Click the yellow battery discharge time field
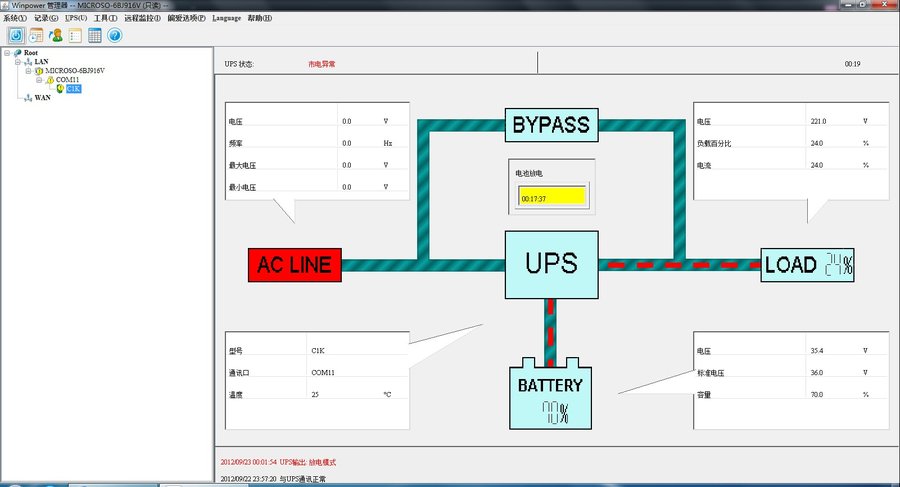This screenshot has width=900, height=487. (x=552, y=196)
